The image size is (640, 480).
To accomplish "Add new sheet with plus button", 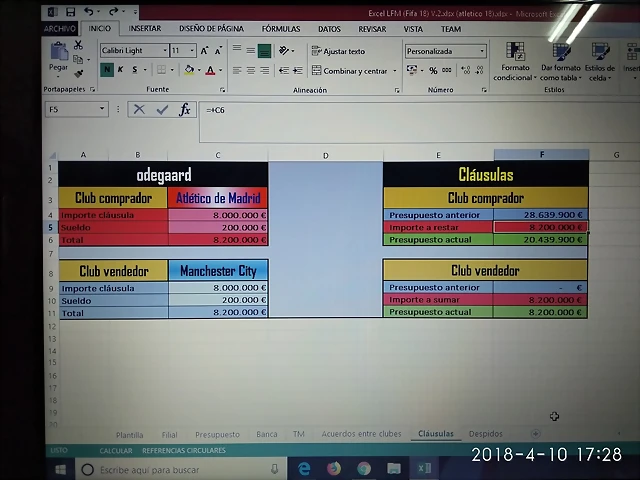I will tap(536, 433).
